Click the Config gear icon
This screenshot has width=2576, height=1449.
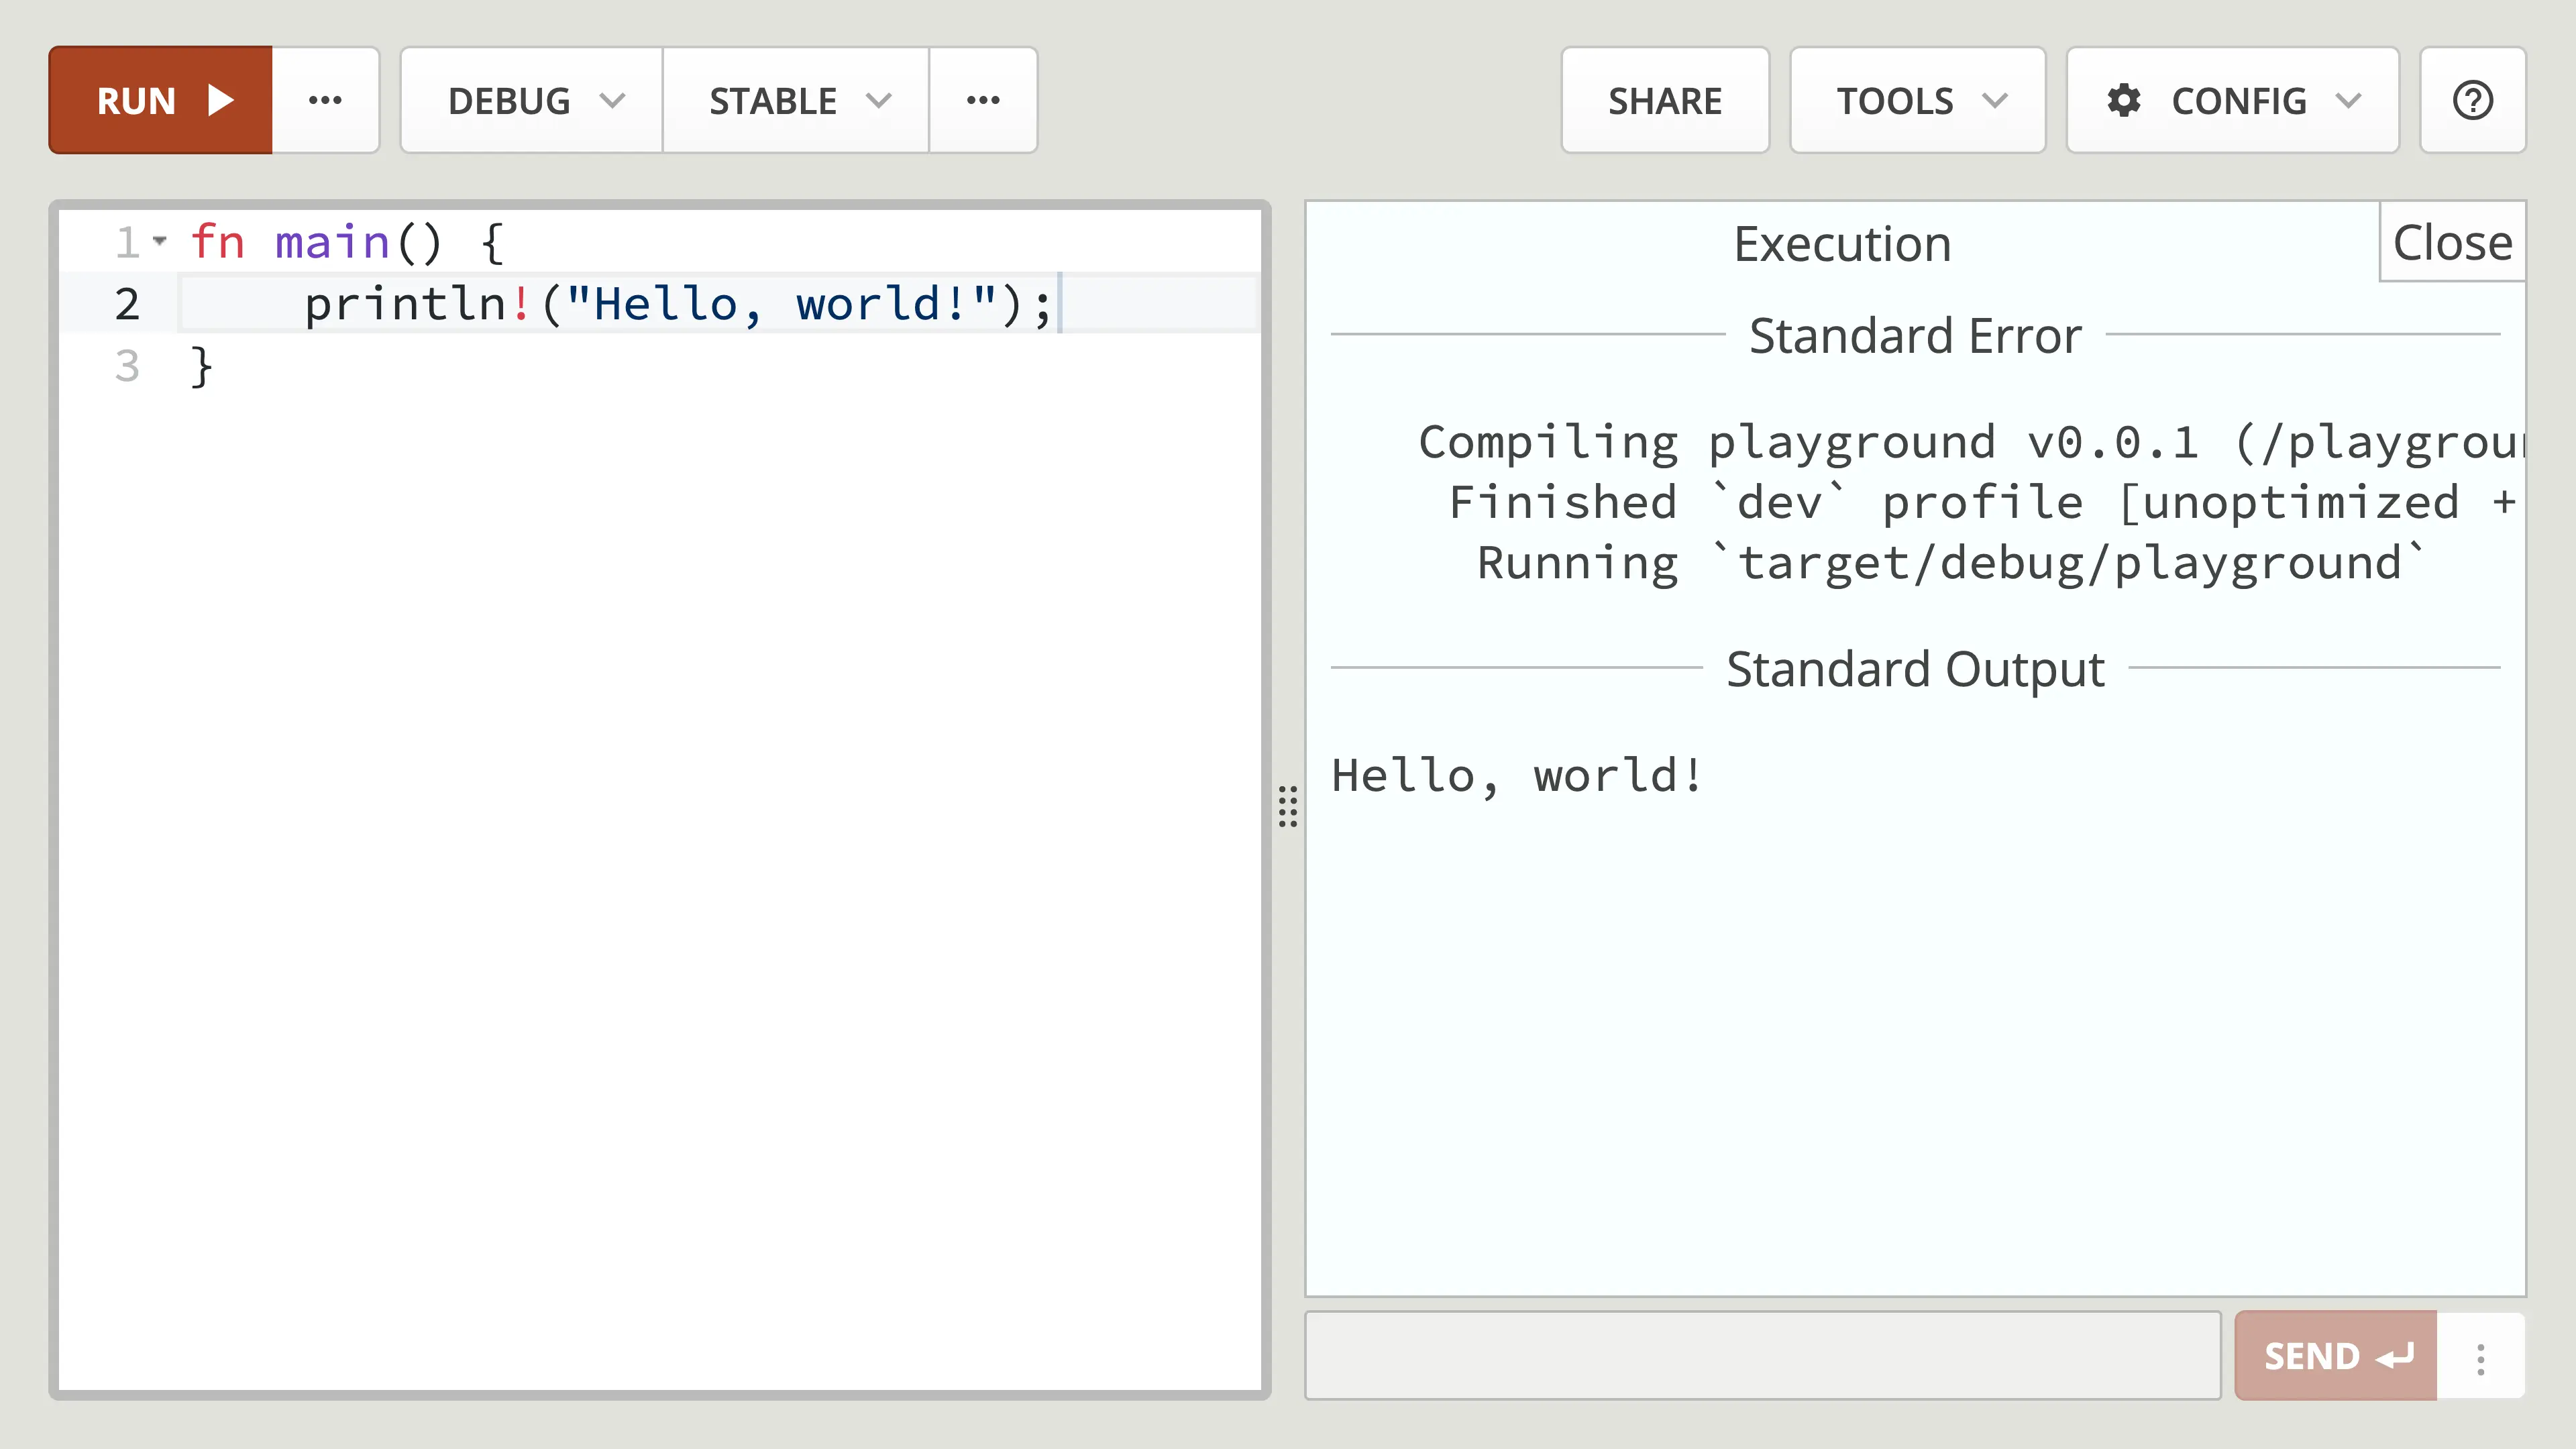point(2124,100)
